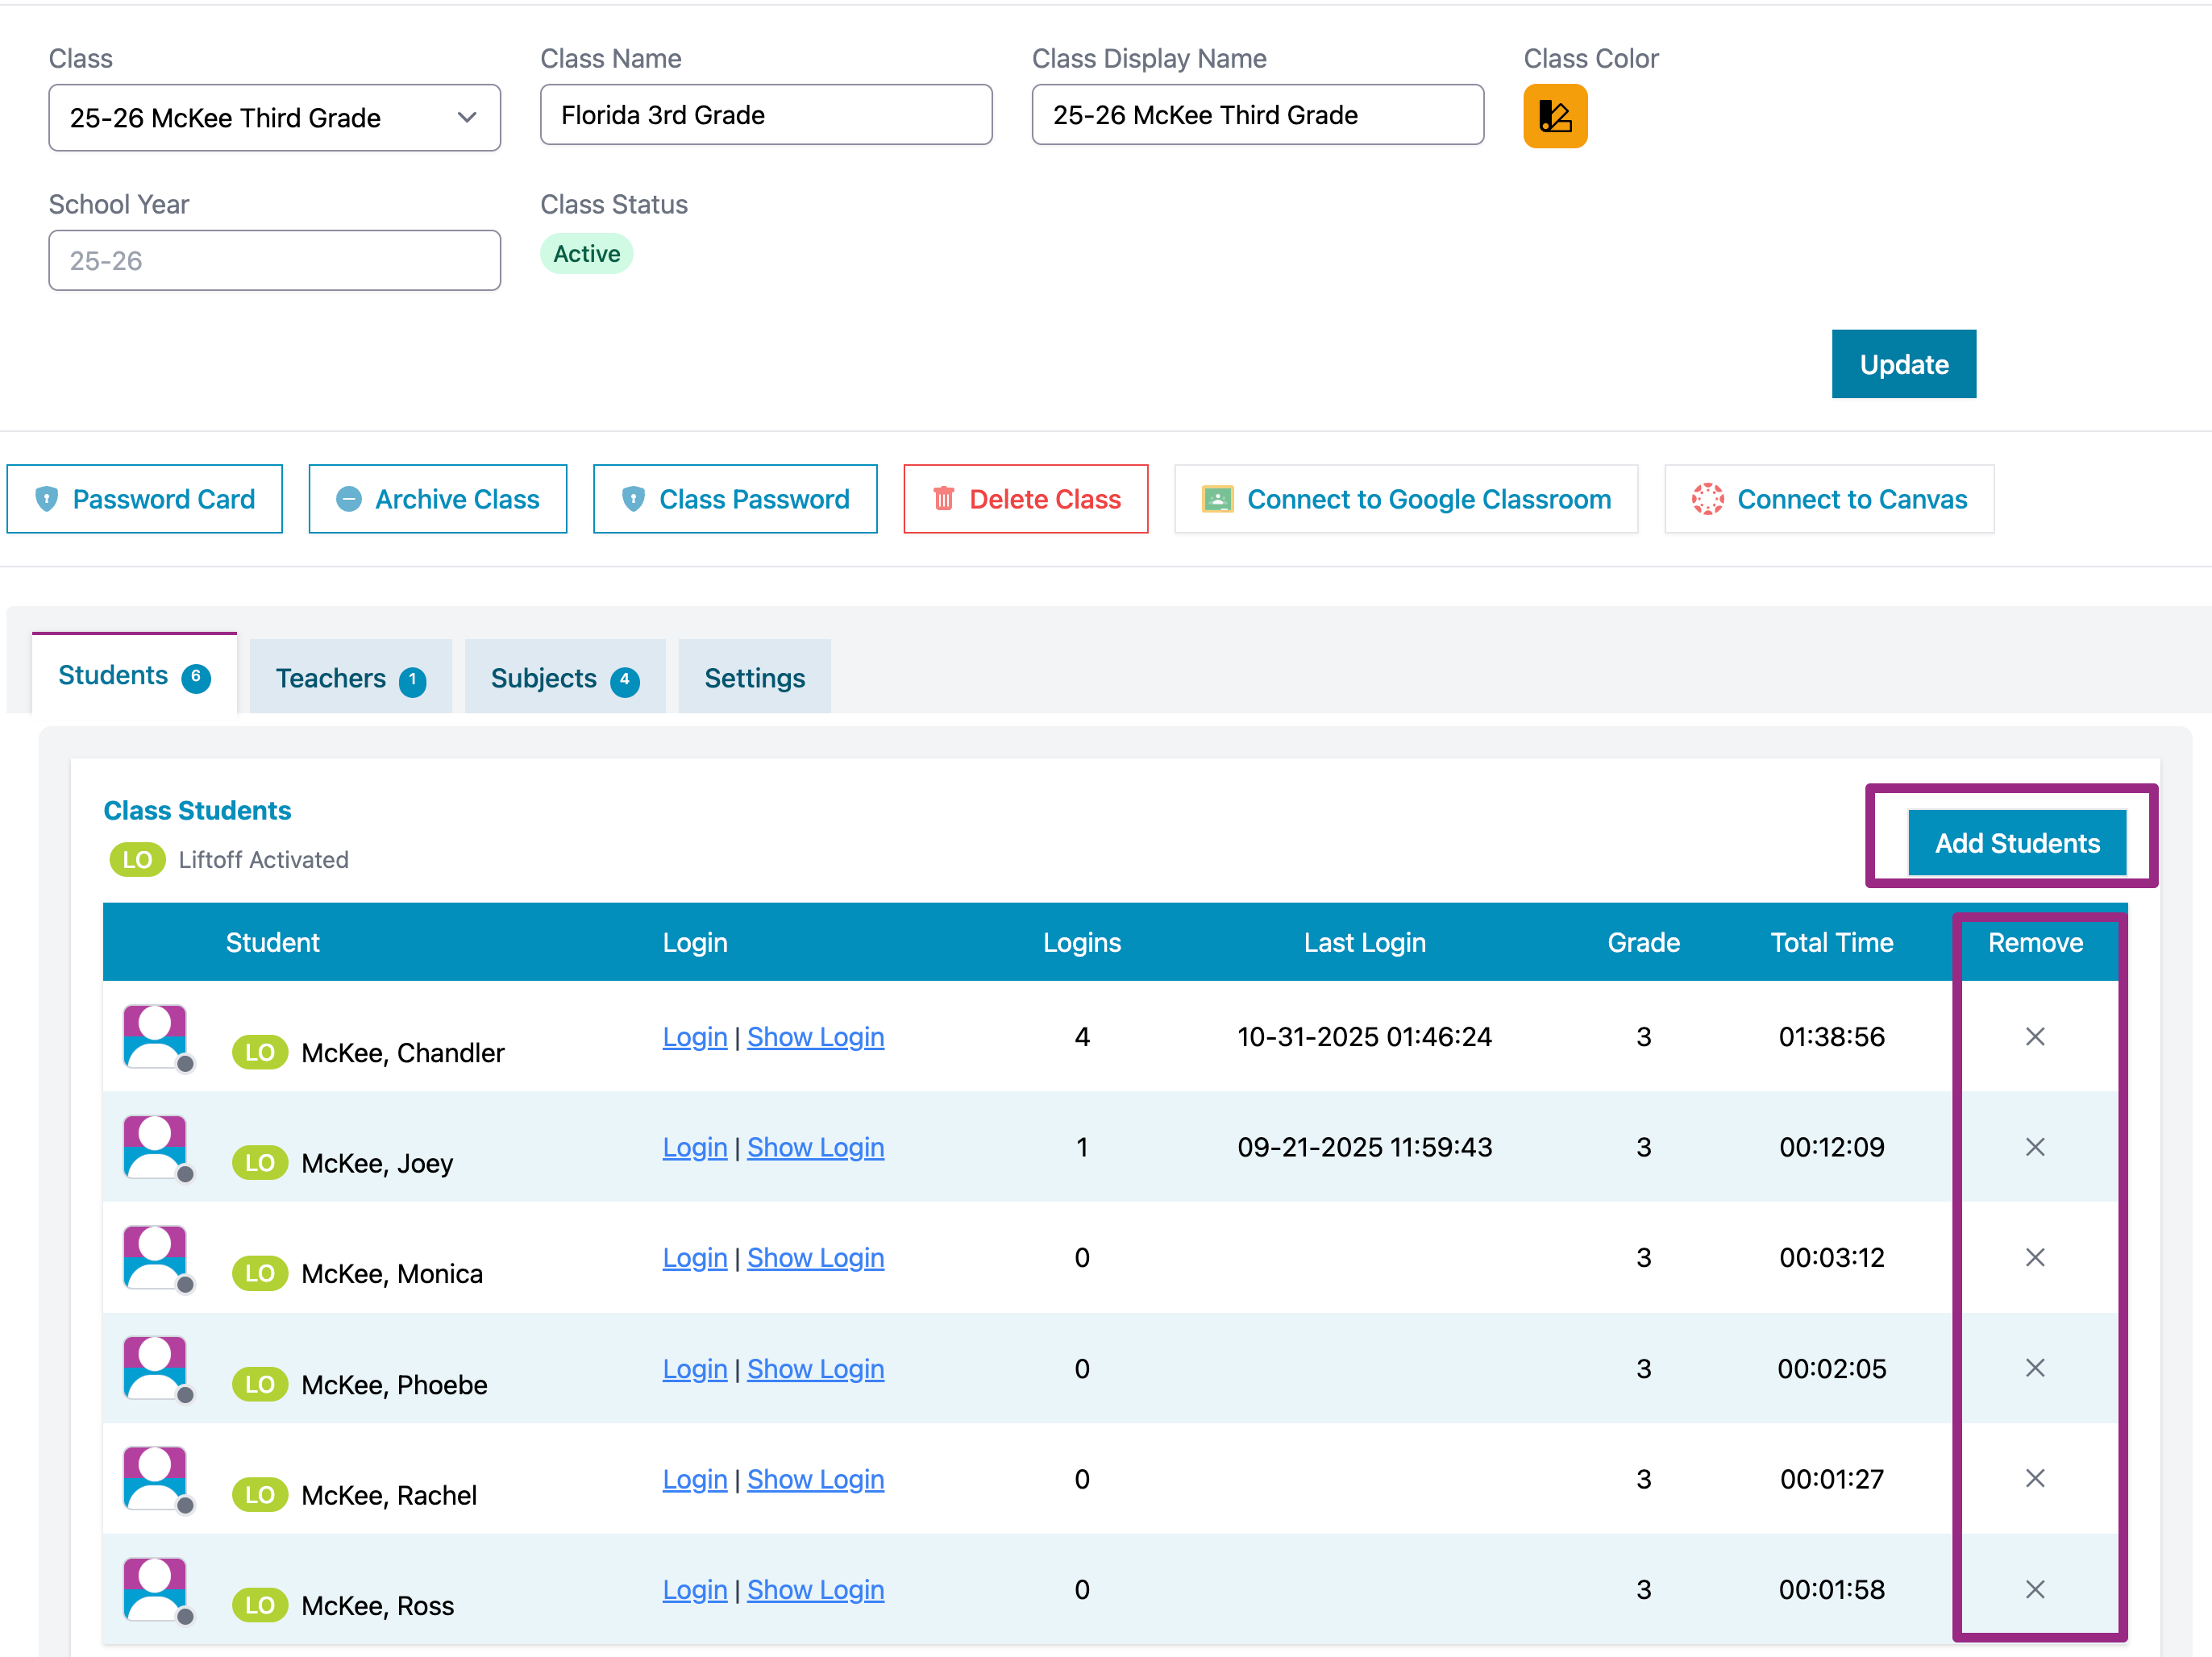
Task: Click the Delete Class button
Action: pos(1025,499)
